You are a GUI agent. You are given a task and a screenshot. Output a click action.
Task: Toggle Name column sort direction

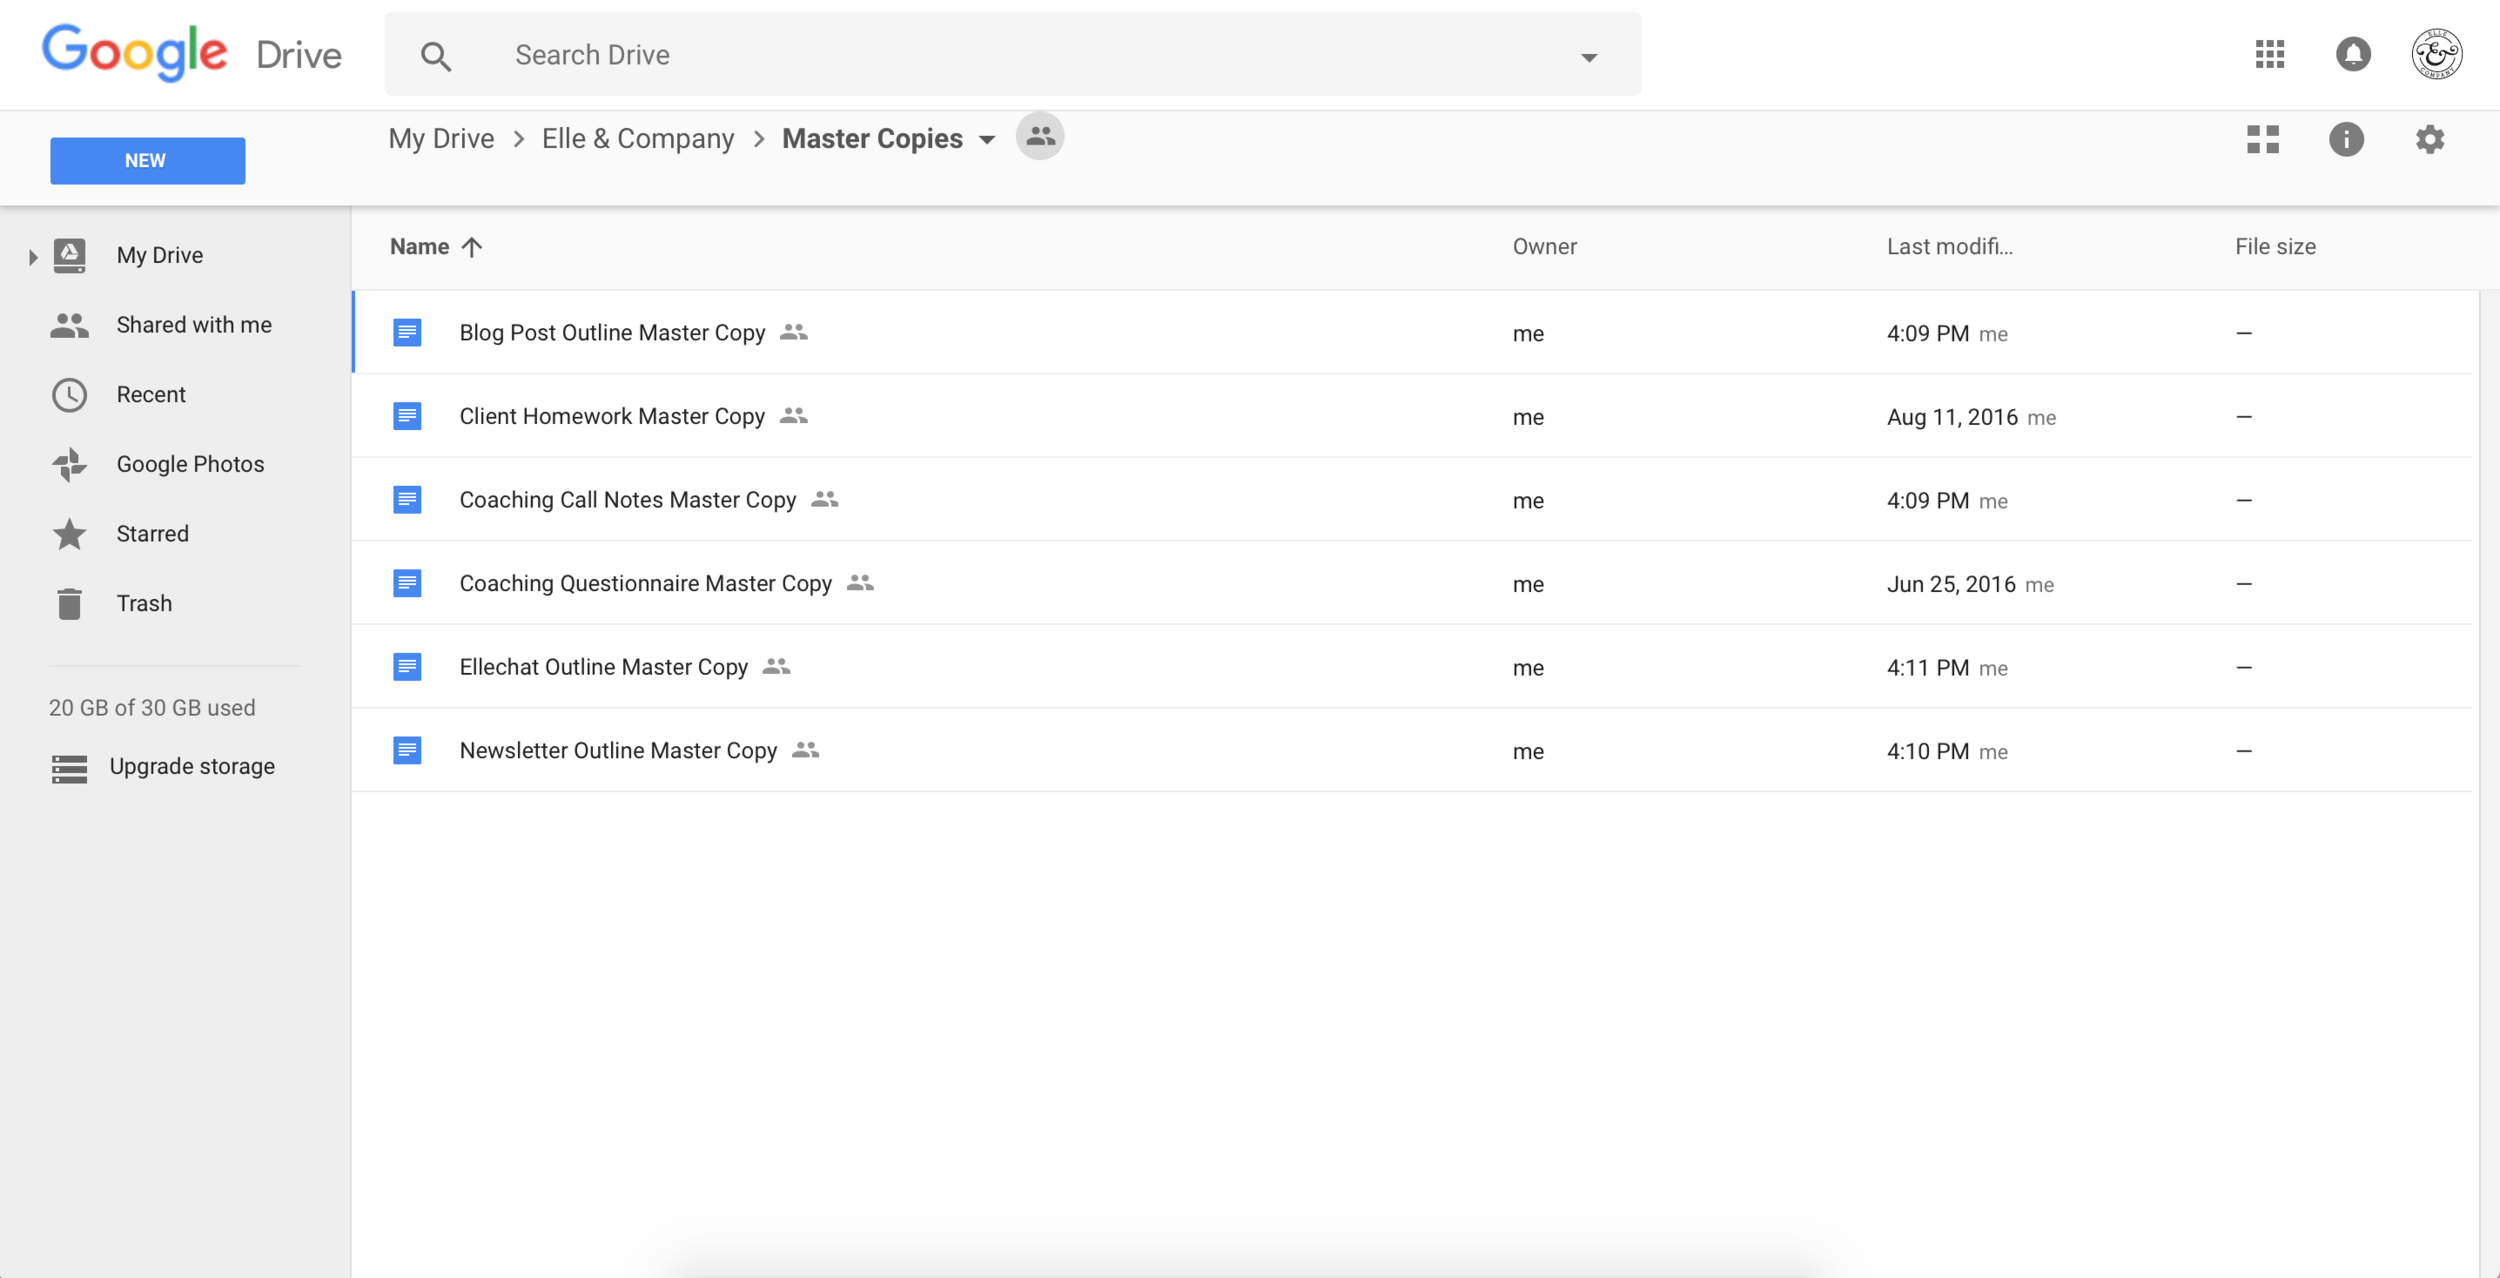click(x=472, y=246)
